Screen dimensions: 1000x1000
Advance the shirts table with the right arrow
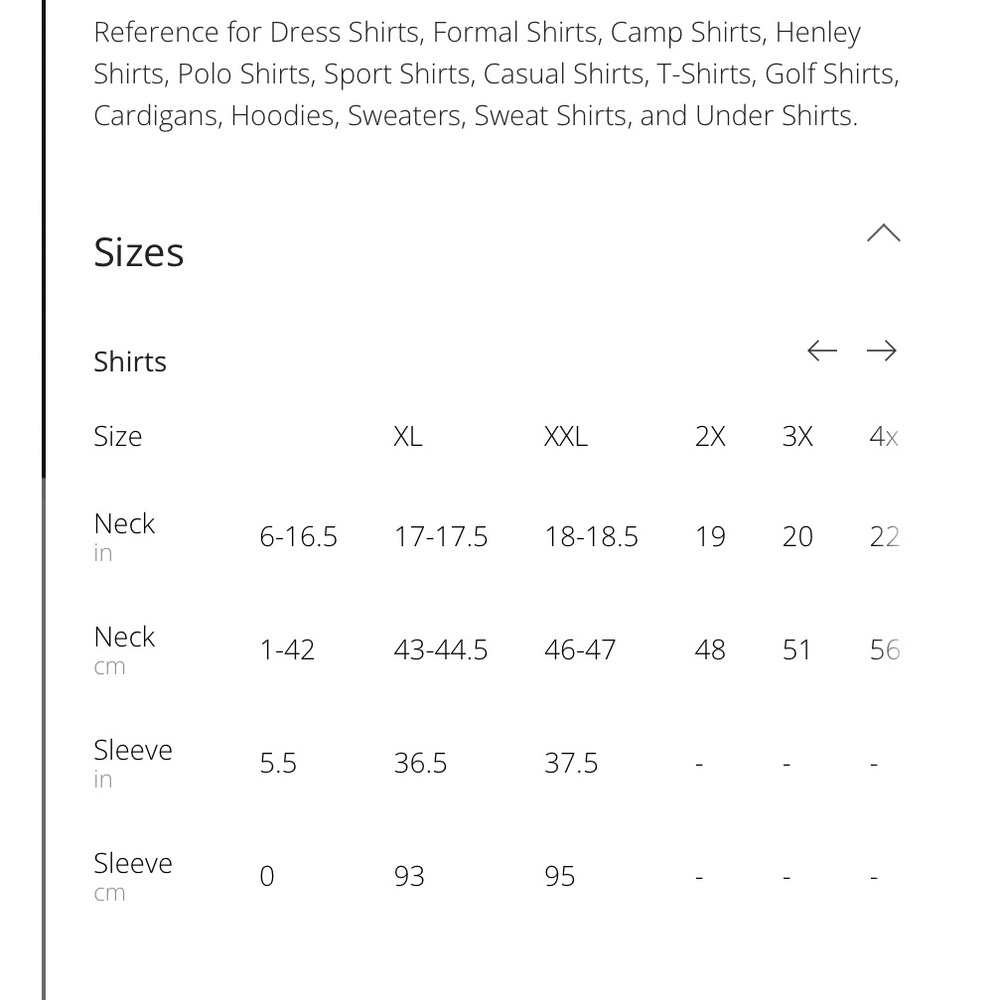tap(881, 351)
